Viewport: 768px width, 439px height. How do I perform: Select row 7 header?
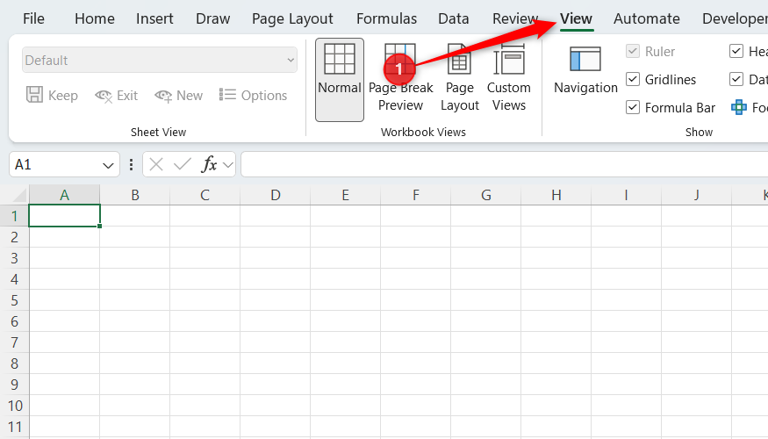pyautogui.click(x=14, y=342)
